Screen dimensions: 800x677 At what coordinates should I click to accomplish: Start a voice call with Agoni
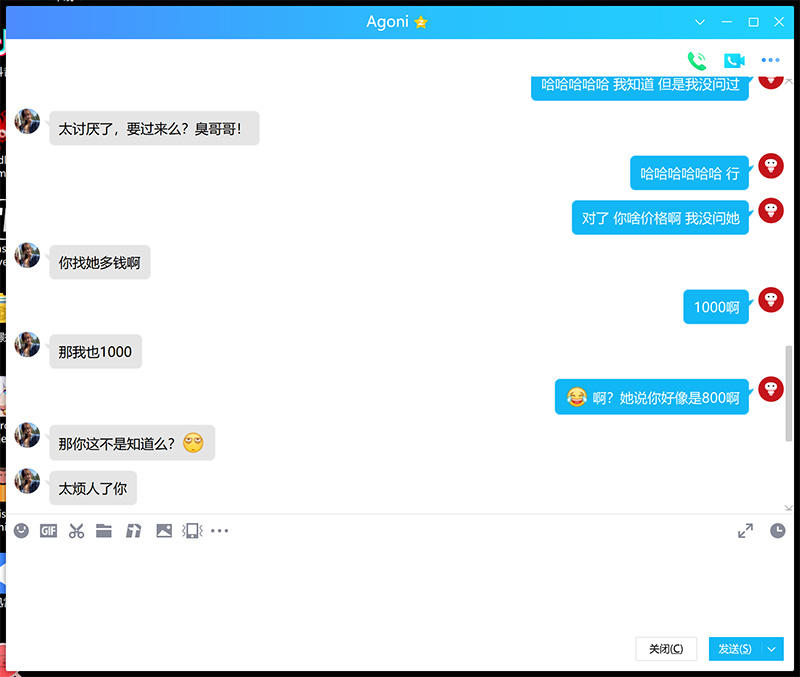(696, 60)
